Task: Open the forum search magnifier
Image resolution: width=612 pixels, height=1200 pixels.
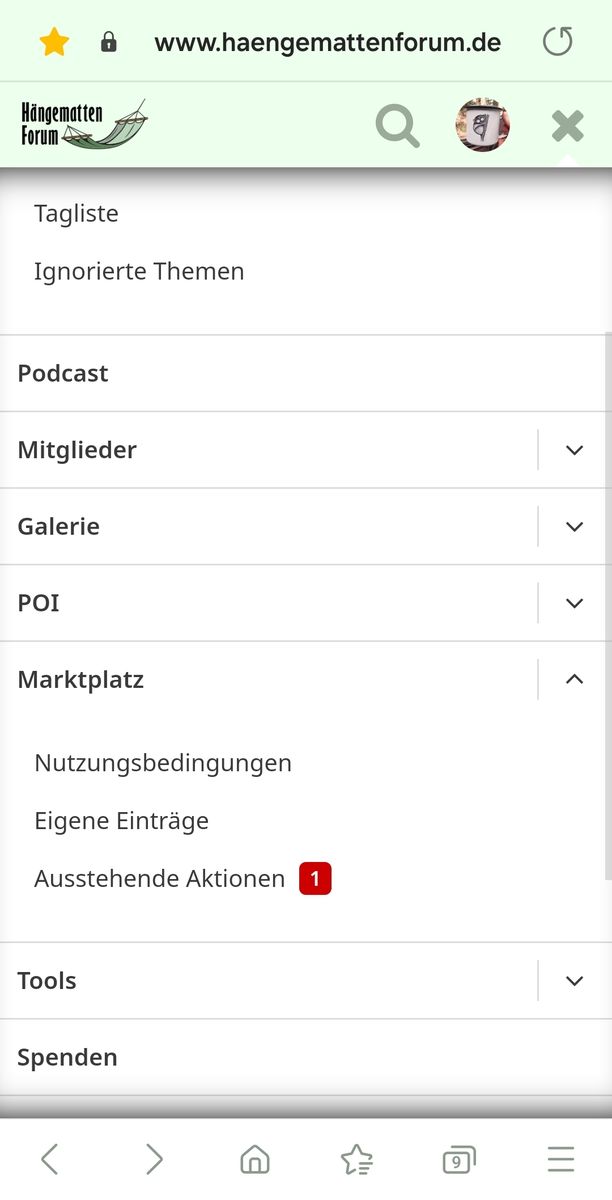Action: pos(397,126)
